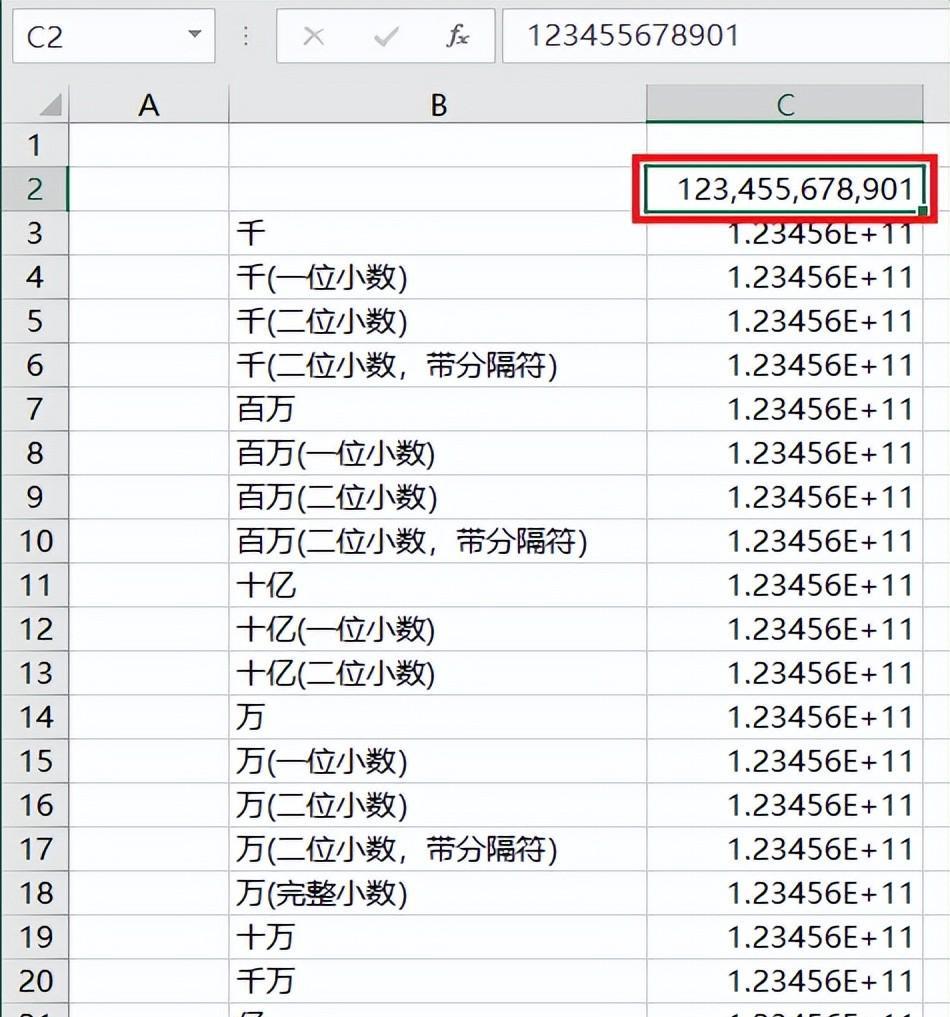The width and height of the screenshot is (950, 1017).
Task: Select cell B14 labeled 万
Action: coord(438,717)
